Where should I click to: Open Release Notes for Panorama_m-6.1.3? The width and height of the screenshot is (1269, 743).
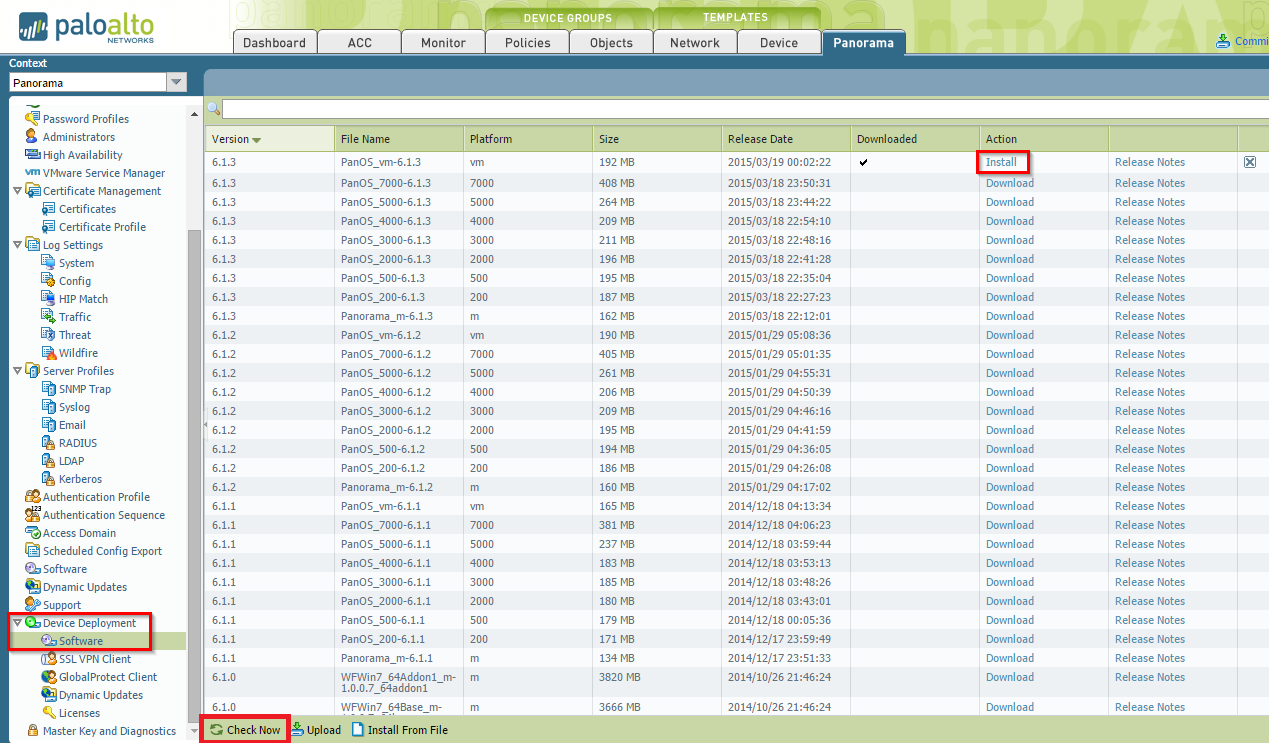tap(1149, 316)
